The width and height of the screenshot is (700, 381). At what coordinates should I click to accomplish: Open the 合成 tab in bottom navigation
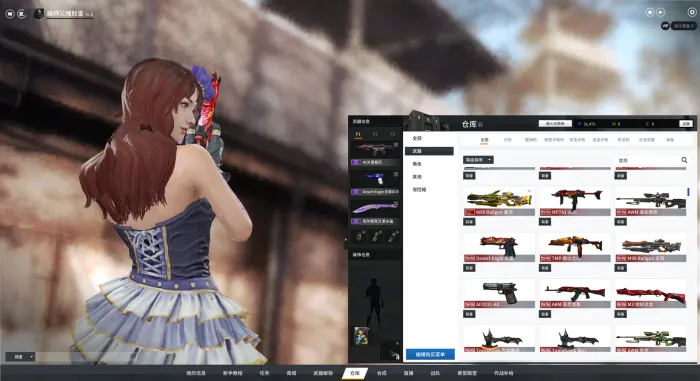pos(382,373)
